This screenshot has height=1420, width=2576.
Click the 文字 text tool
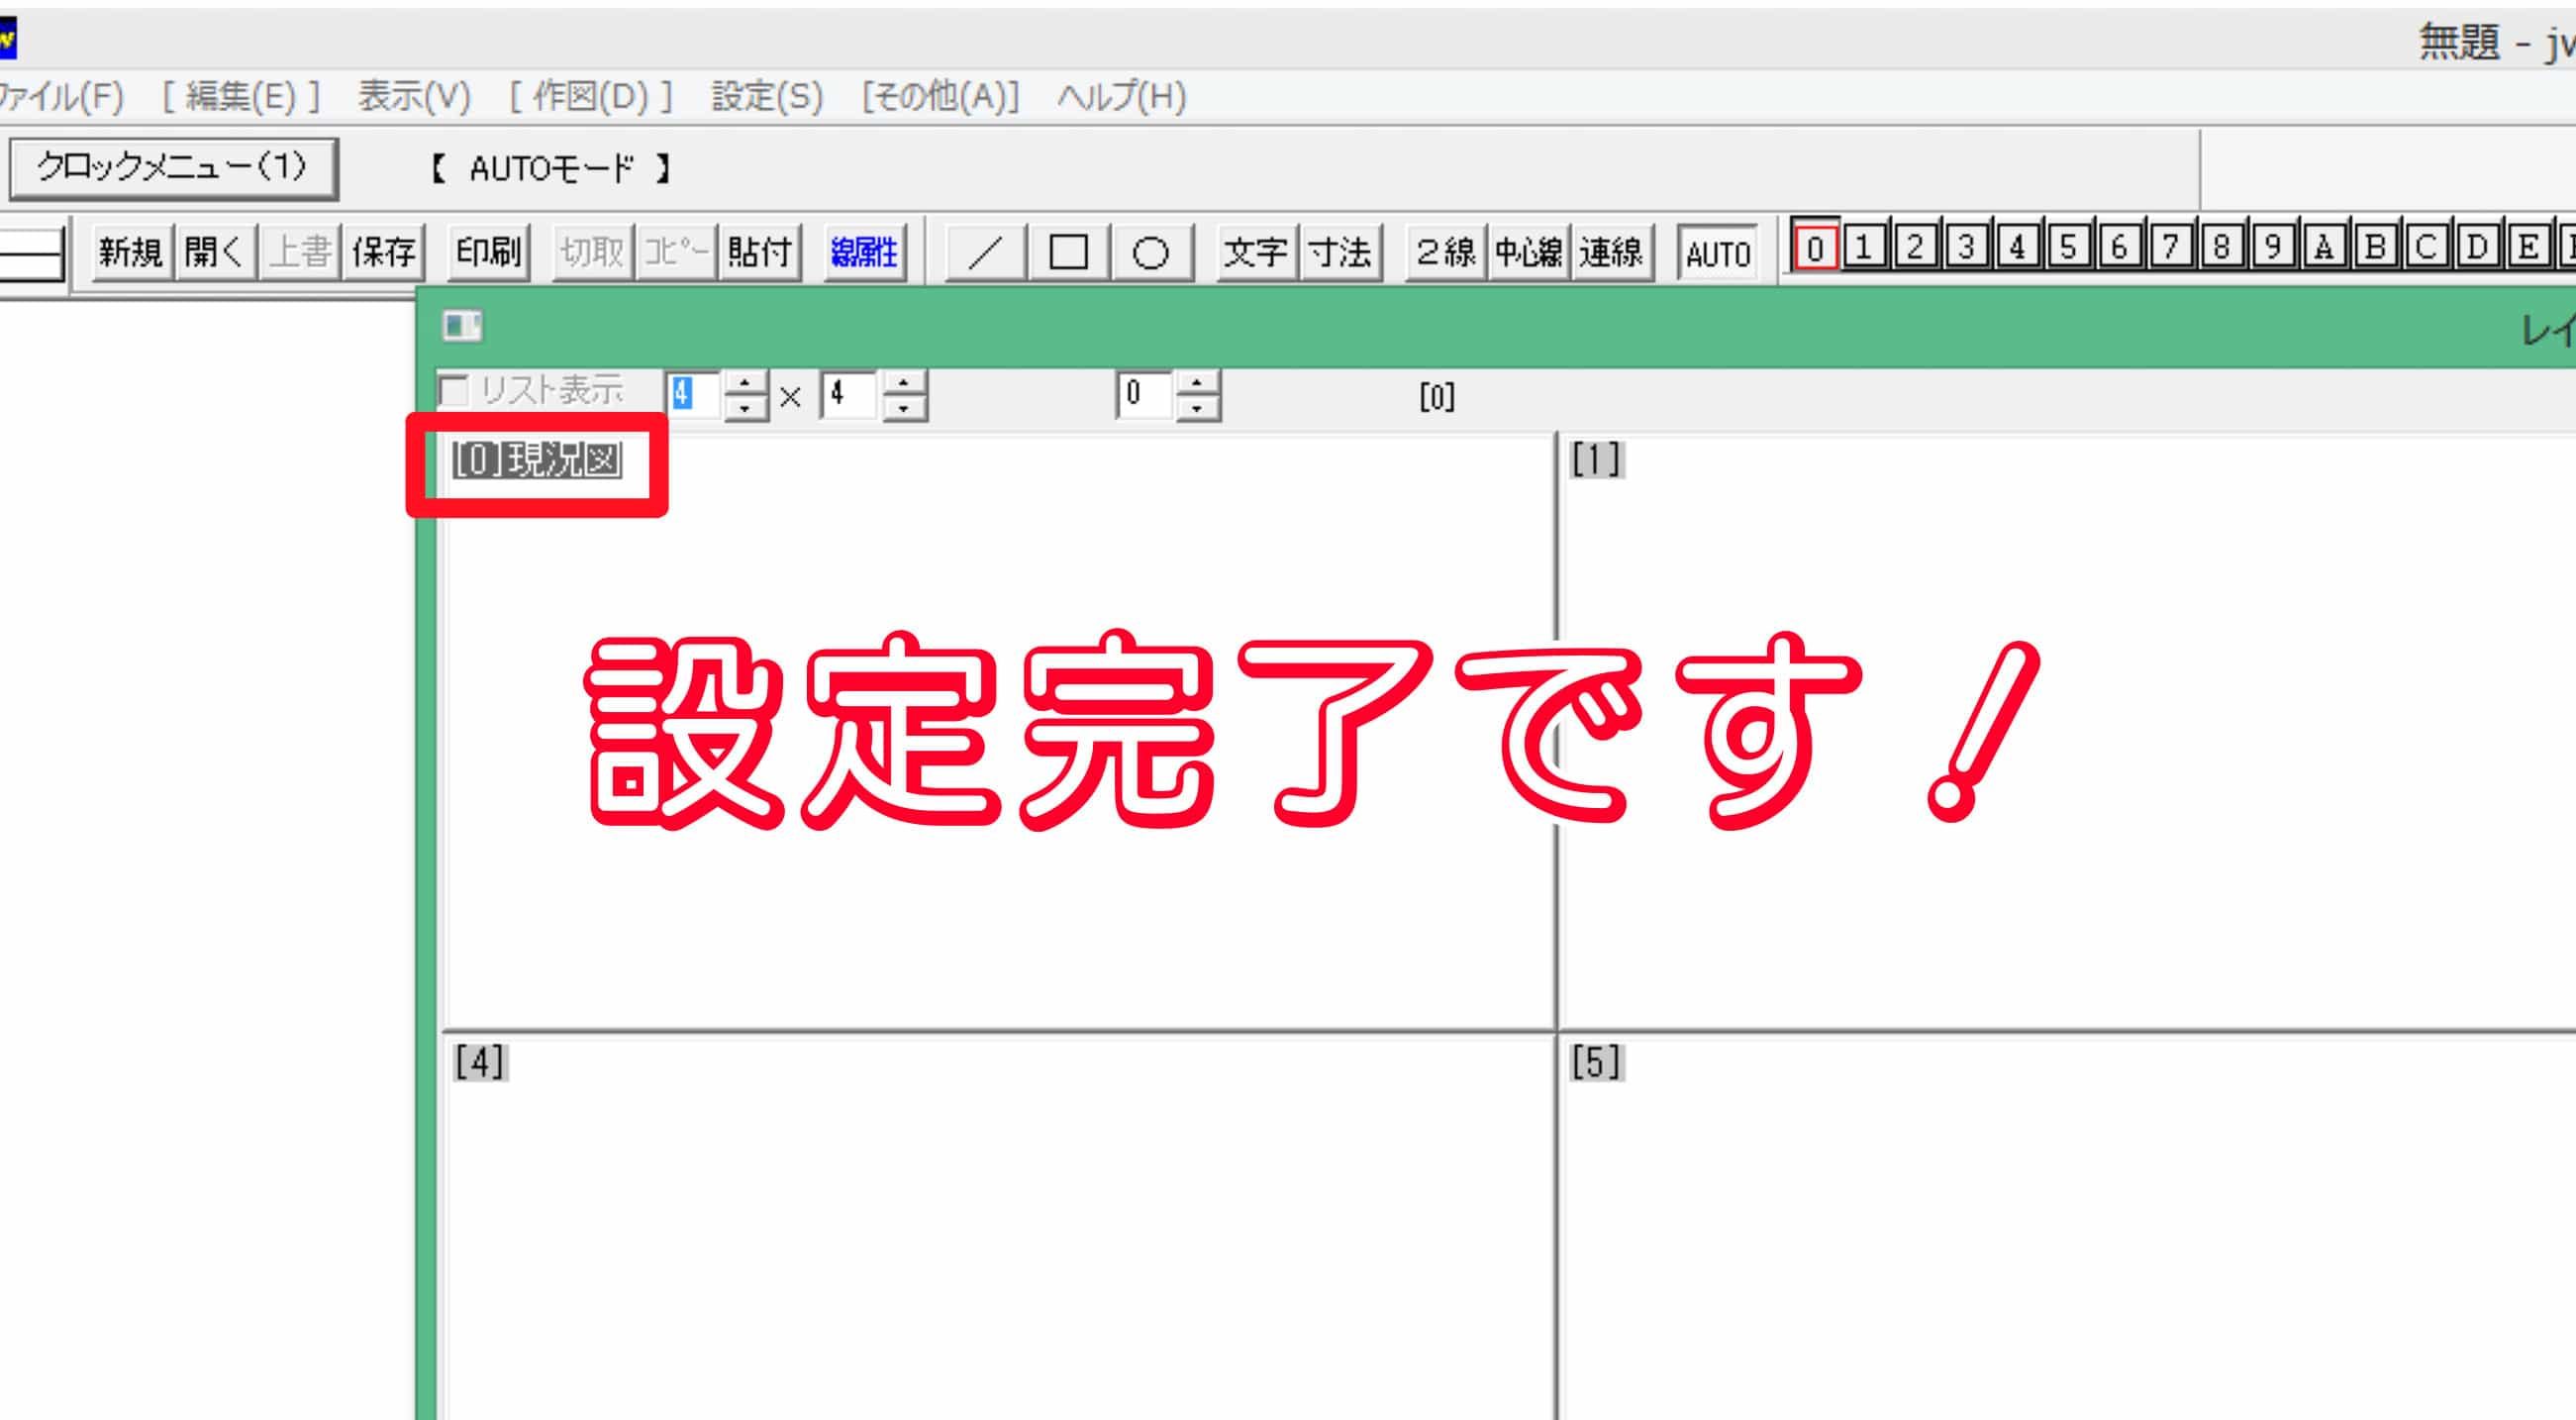click(1255, 252)
